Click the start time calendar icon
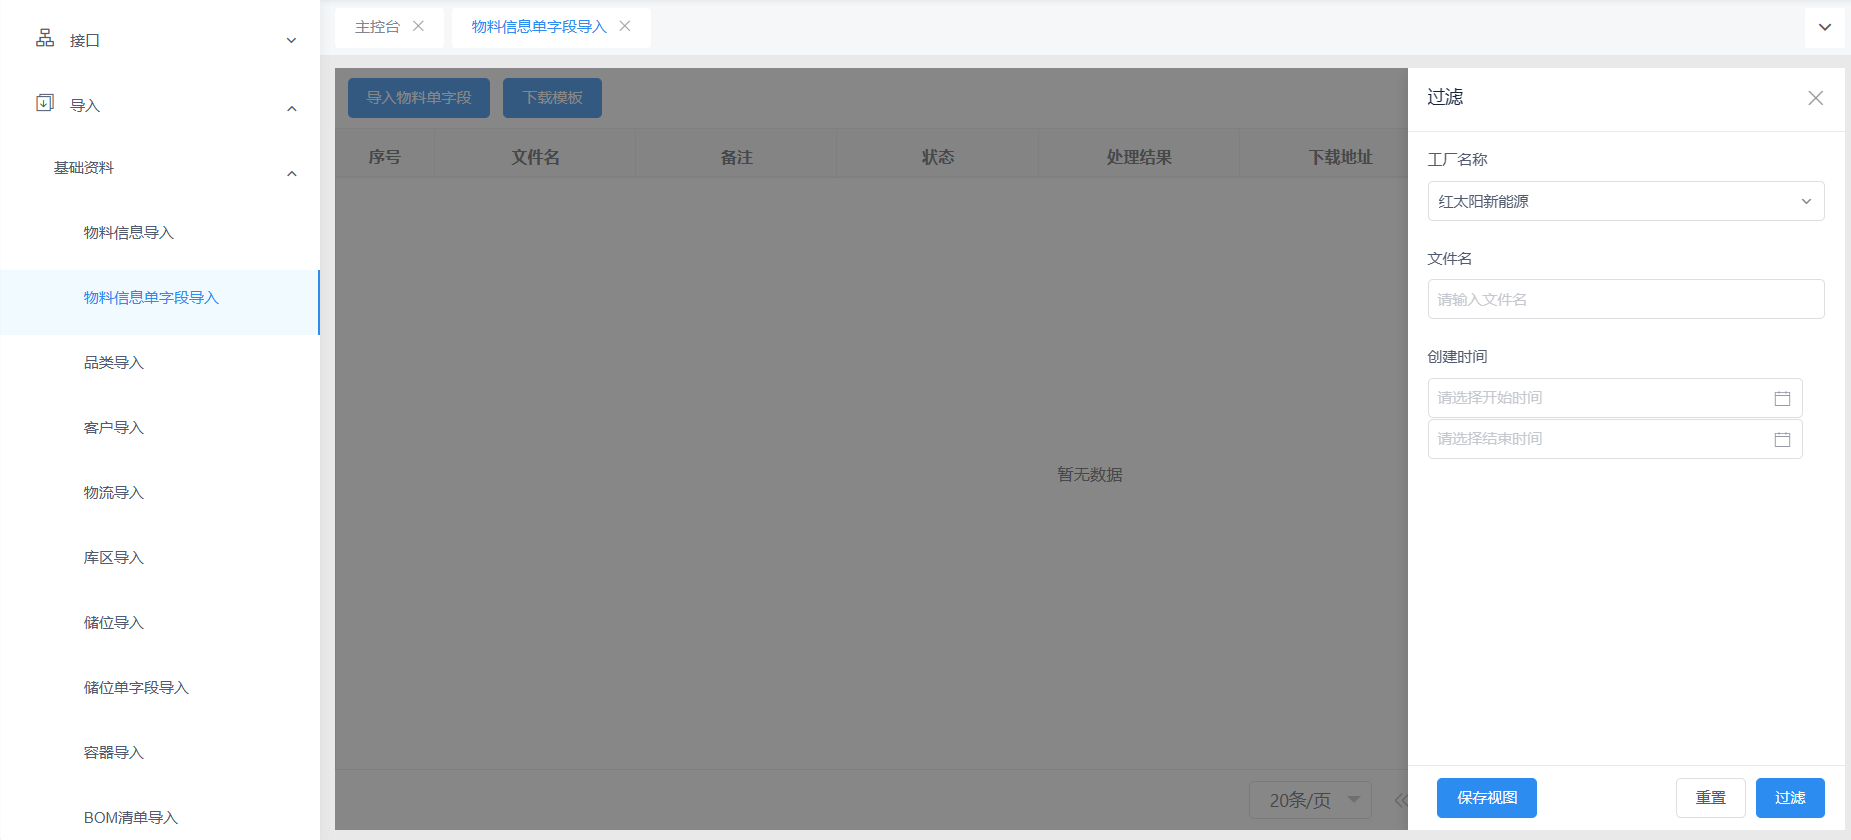Viewport: 1851px width, 840px height. pos(1782,398)
